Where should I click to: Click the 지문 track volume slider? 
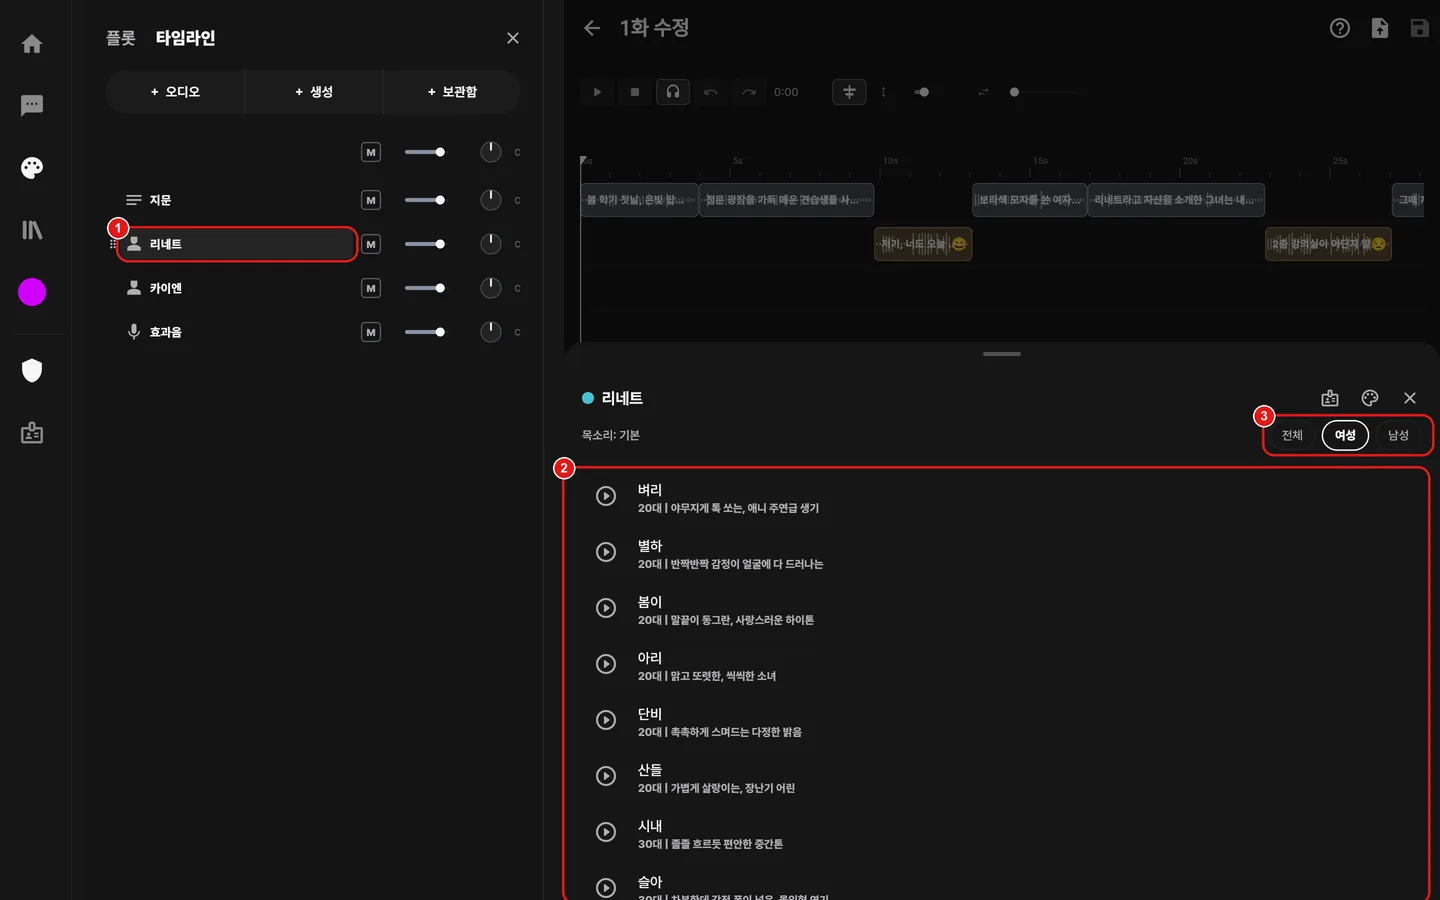point(425,200)
